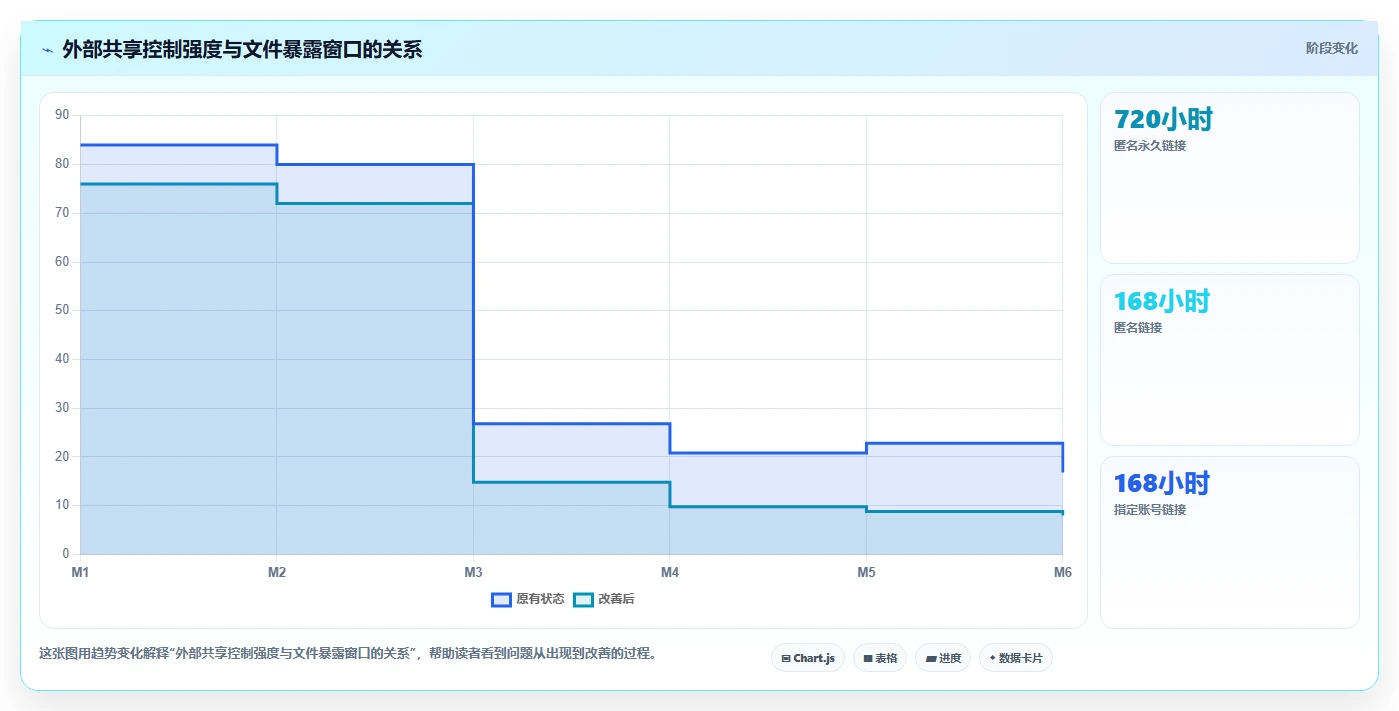Click the 指定账号链接 card label

tap(1150, 510)
